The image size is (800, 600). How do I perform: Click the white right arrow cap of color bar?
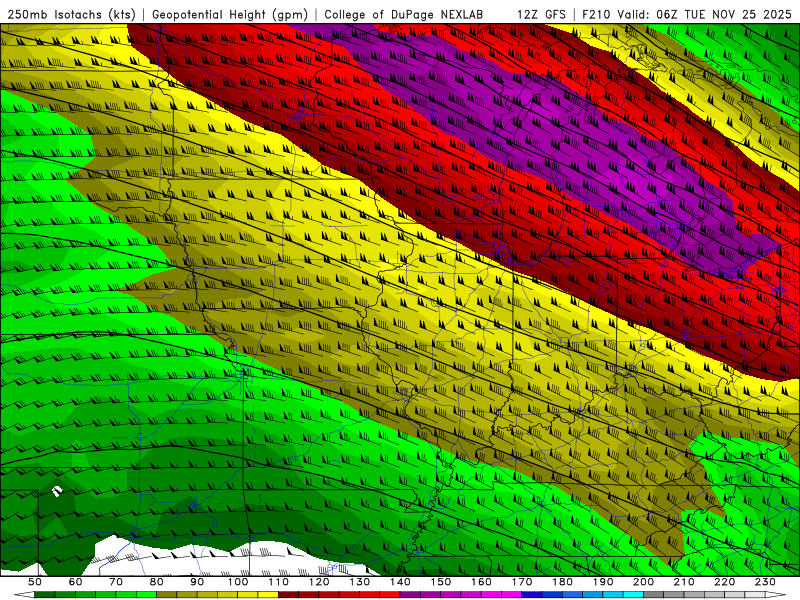point(776,594)
